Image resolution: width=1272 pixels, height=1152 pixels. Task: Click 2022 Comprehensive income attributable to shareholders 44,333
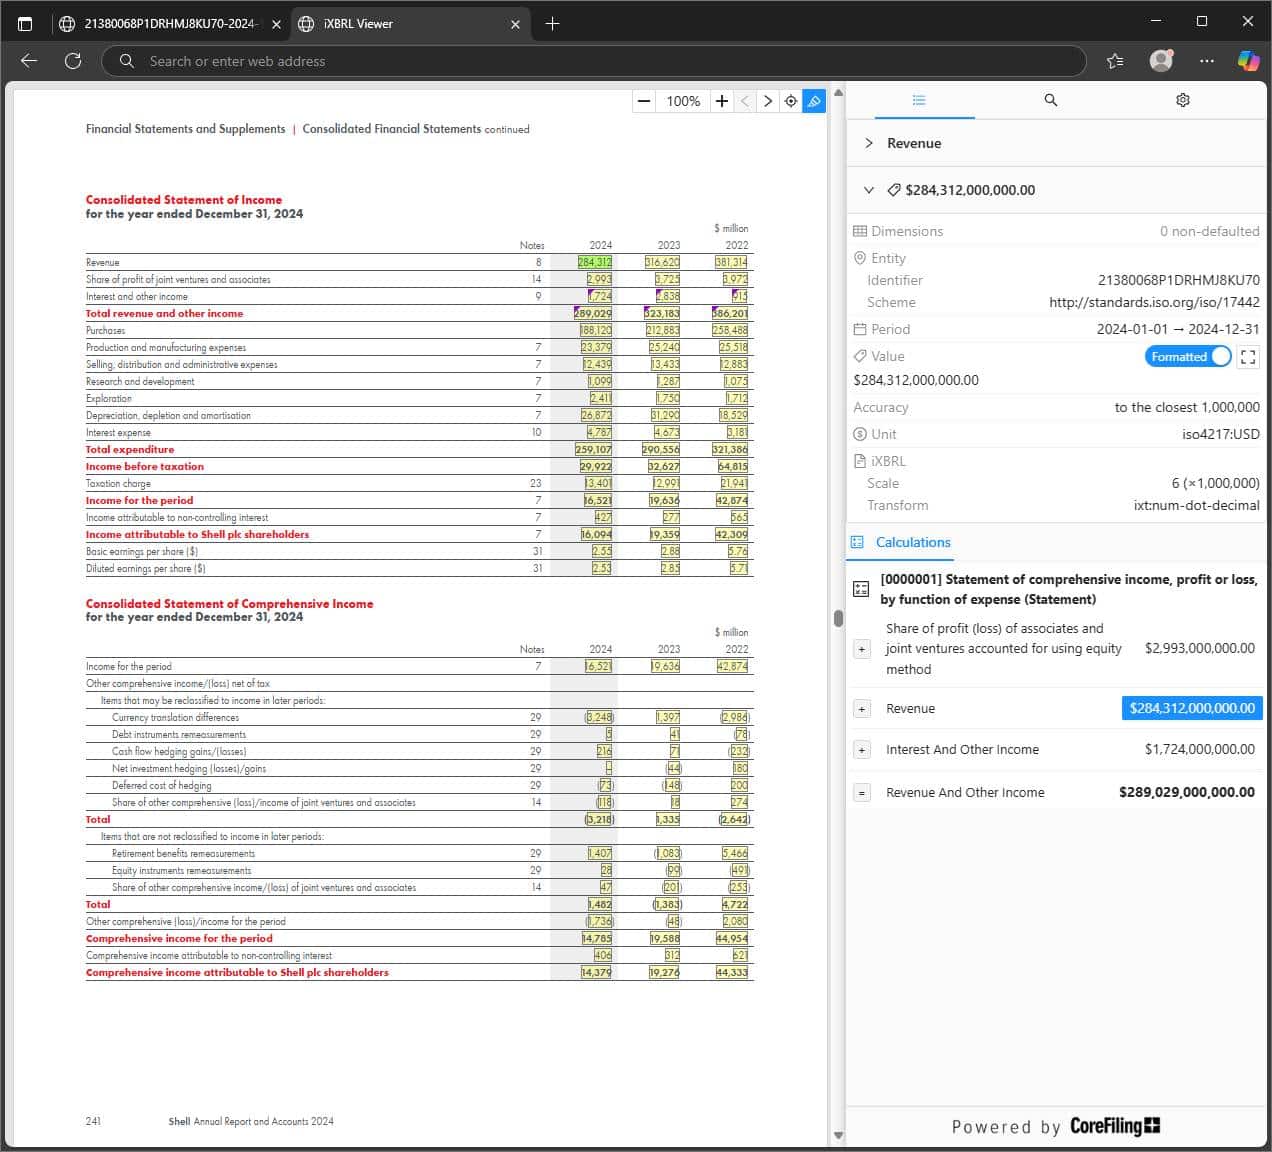[x=732, y=972]
